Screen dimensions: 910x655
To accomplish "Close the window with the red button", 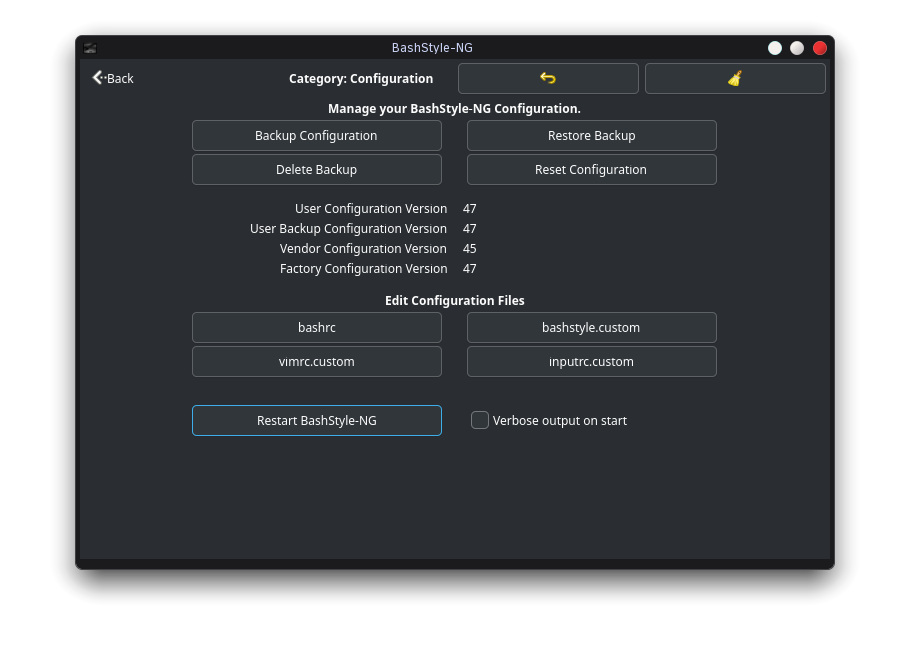I will pyautogui.click(x=819, y=48).
